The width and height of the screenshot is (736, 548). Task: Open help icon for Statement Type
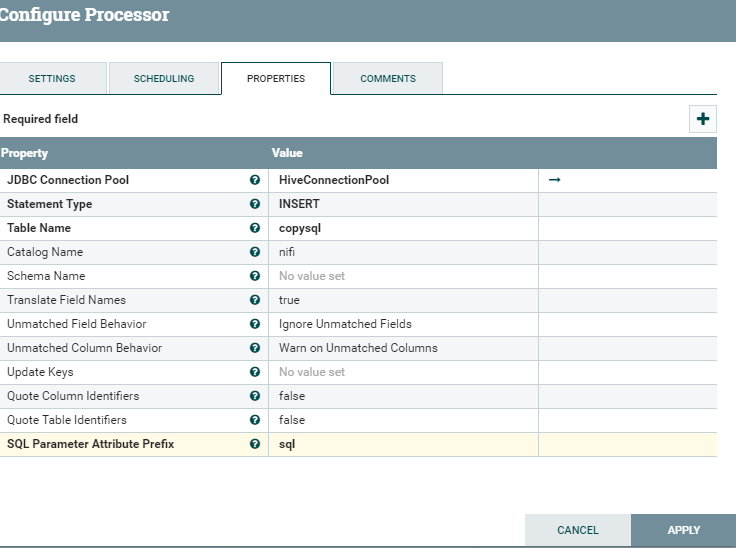point(255,204)
